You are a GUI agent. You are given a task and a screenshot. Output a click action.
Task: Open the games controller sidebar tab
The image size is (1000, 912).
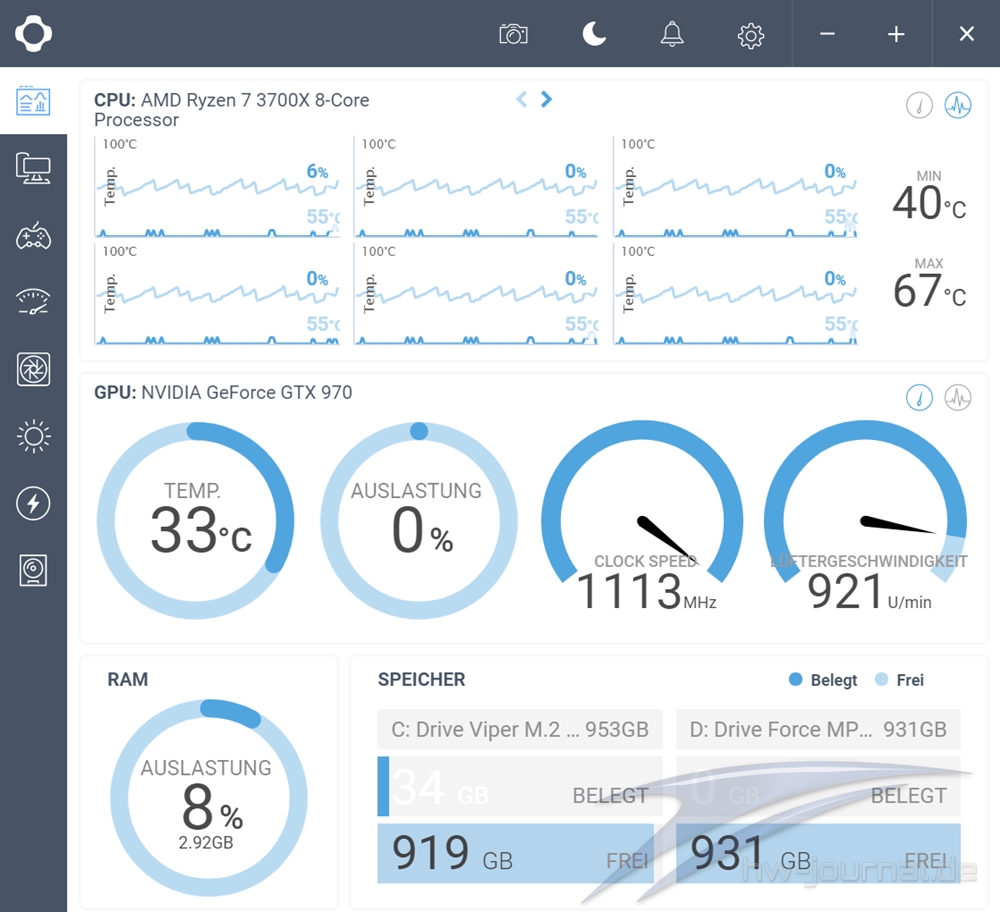(x=33, y=236)
